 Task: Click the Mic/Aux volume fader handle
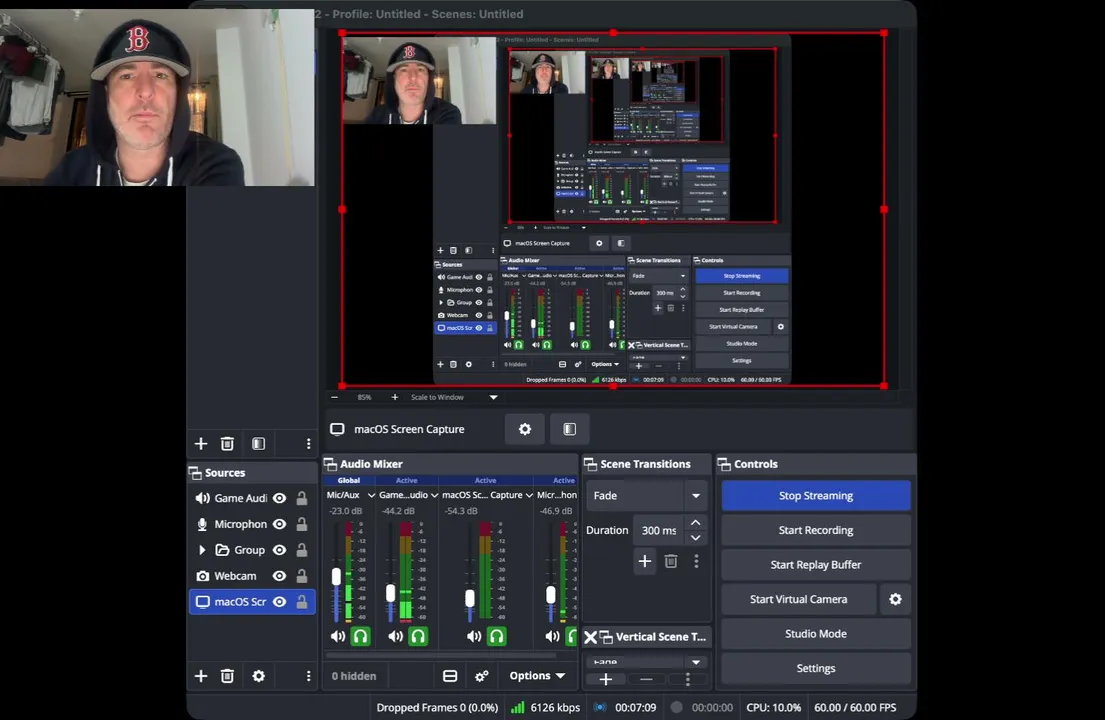pos(336,576)
